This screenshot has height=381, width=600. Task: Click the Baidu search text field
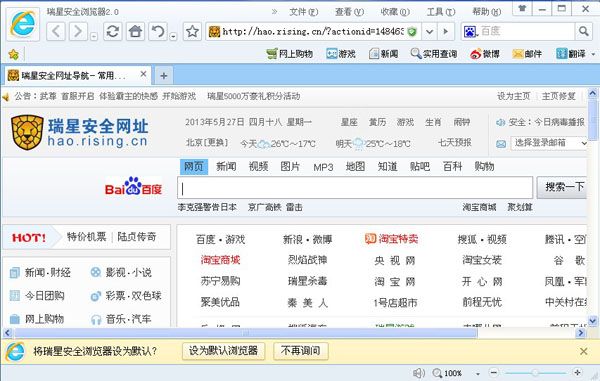coord(355,188)
